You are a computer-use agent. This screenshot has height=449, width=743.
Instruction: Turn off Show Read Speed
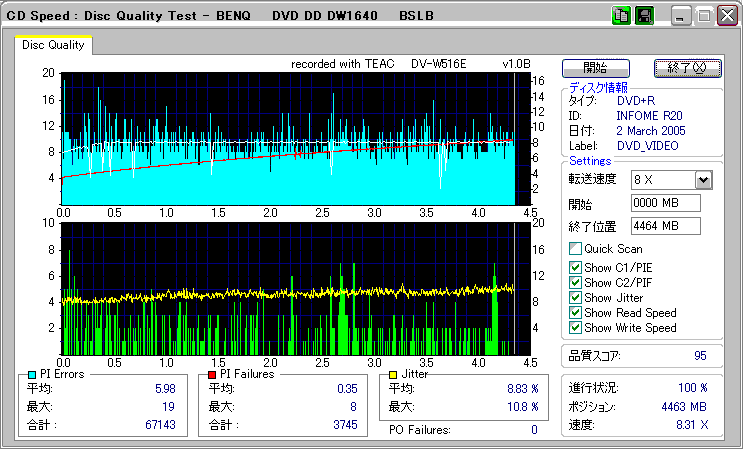point(575,312)
